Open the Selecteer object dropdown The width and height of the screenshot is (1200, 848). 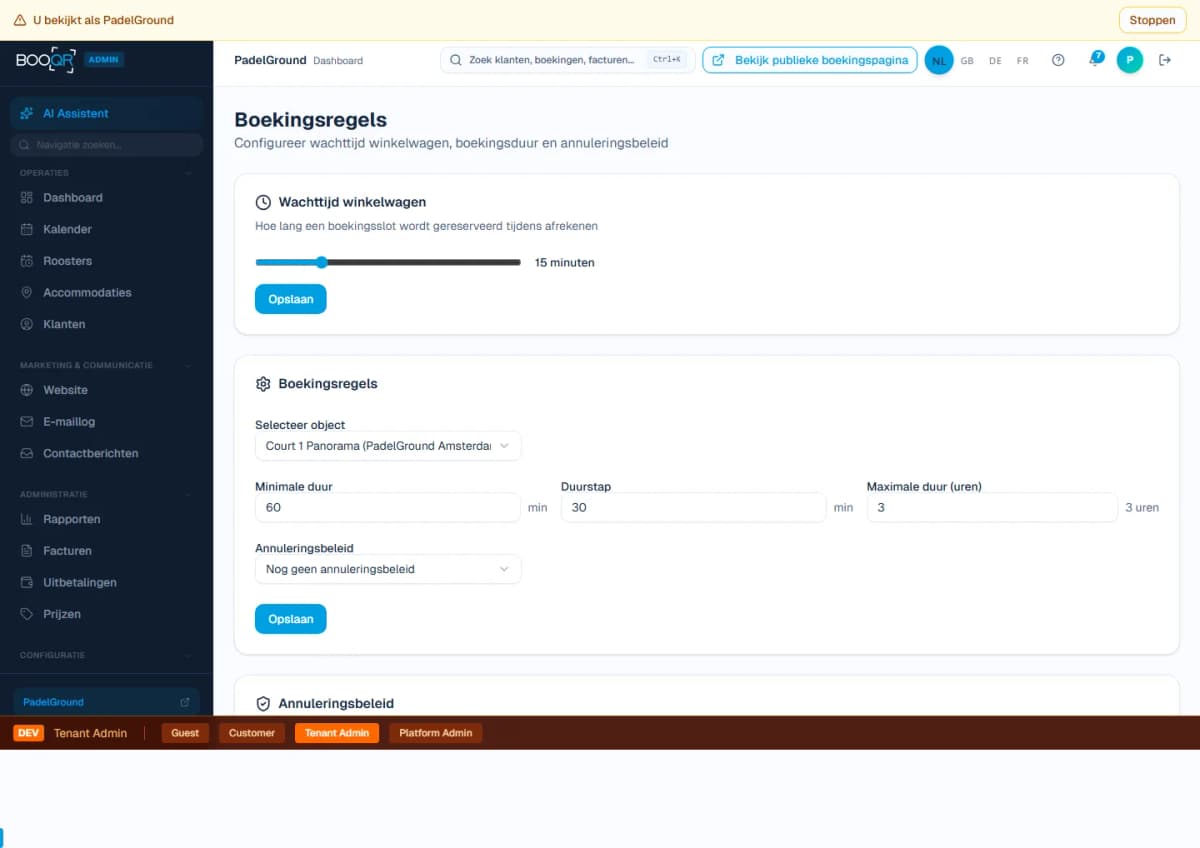click(x=388, y=445)
